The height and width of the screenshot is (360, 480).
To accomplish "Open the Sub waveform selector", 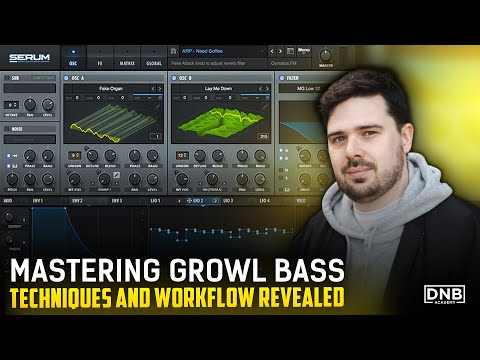I will [30, 88].
